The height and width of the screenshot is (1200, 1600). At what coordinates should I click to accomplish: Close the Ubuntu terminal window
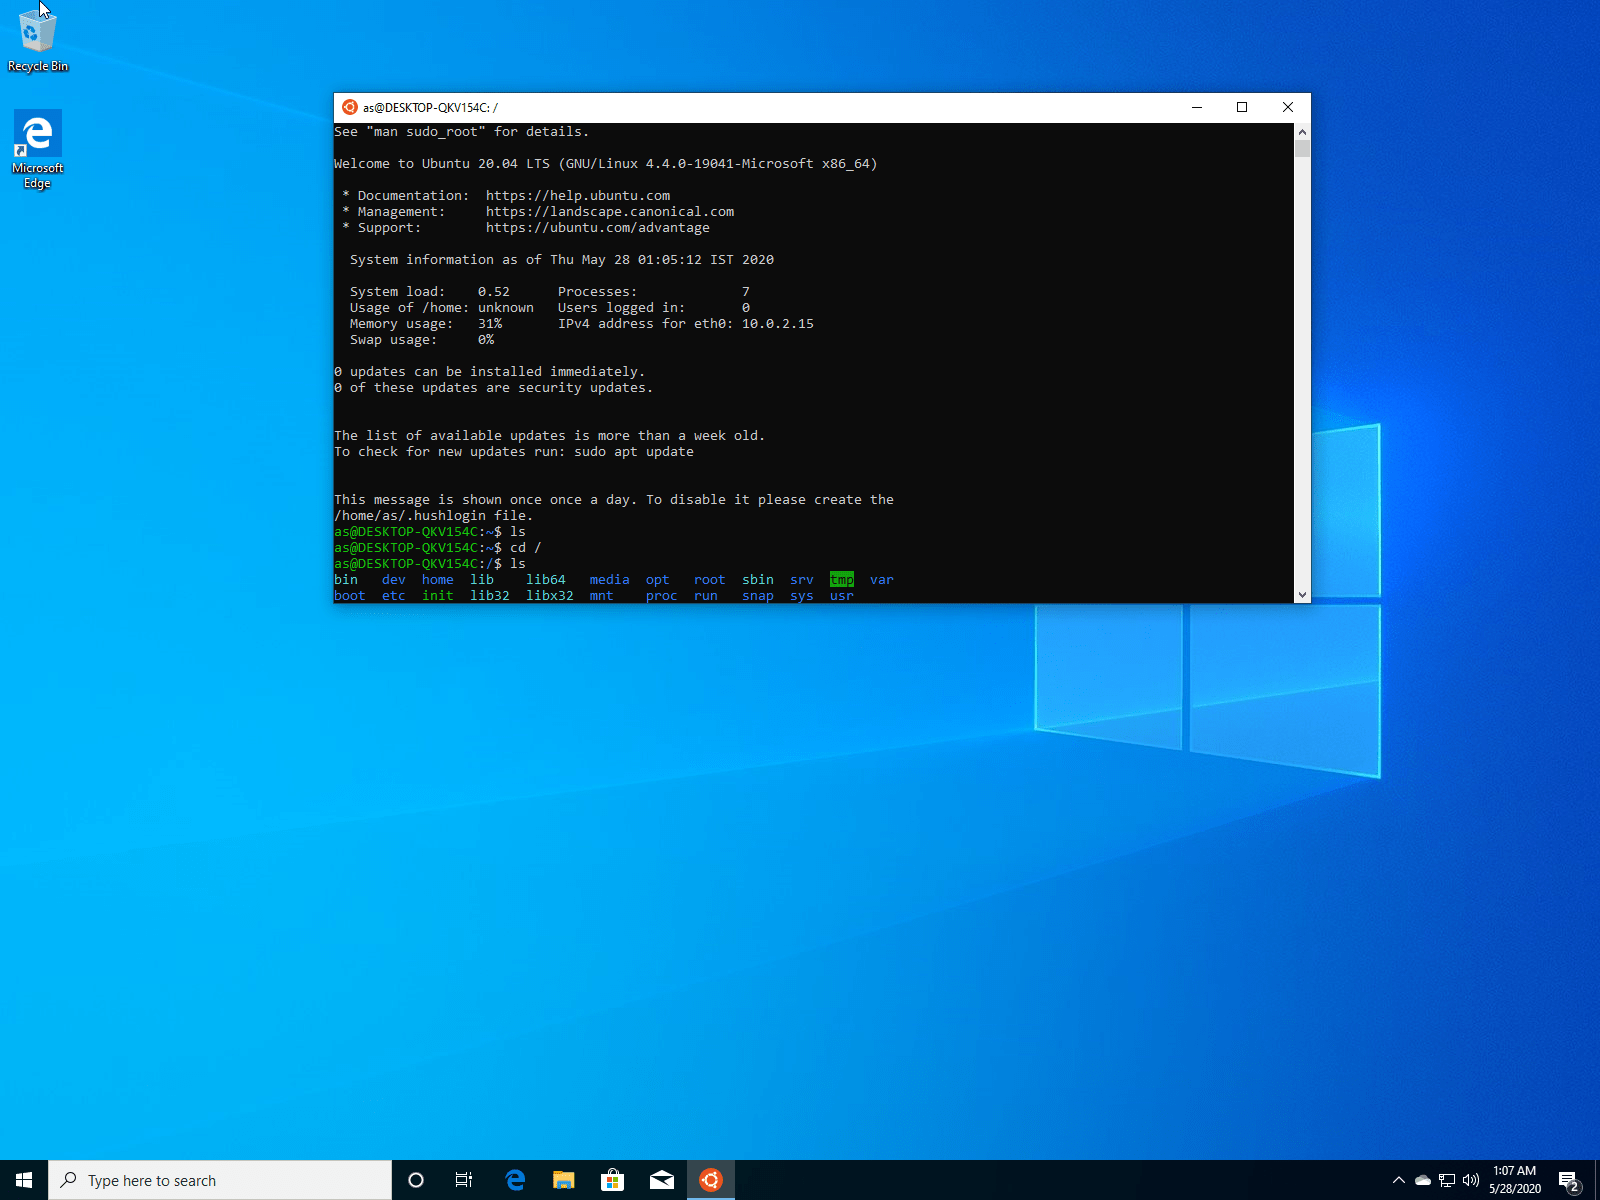coord(1288,107)
